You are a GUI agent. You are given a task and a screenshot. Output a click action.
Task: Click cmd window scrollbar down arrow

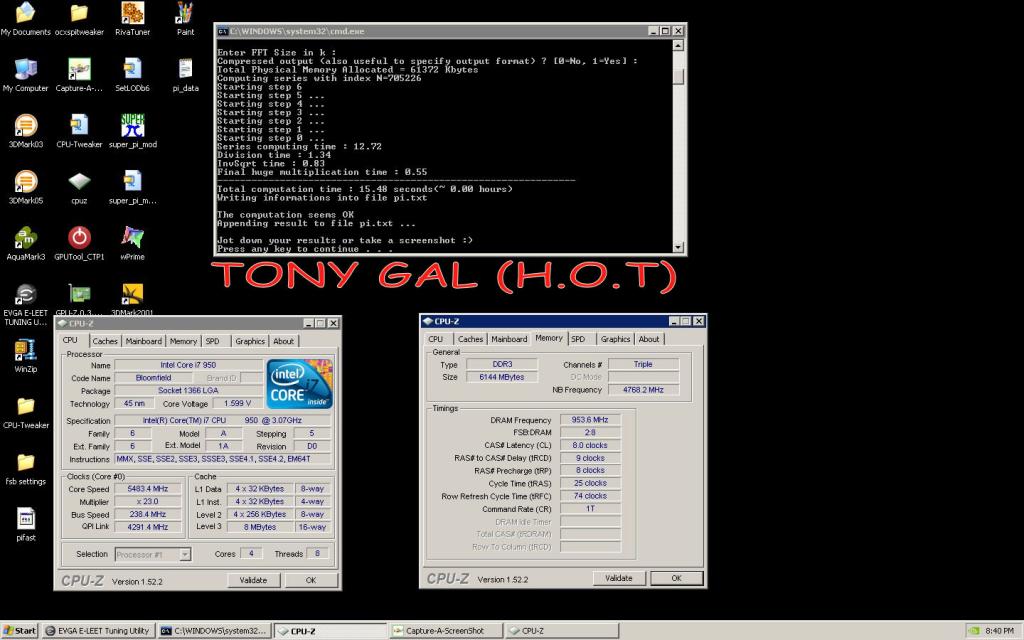[x=678, y=248]
